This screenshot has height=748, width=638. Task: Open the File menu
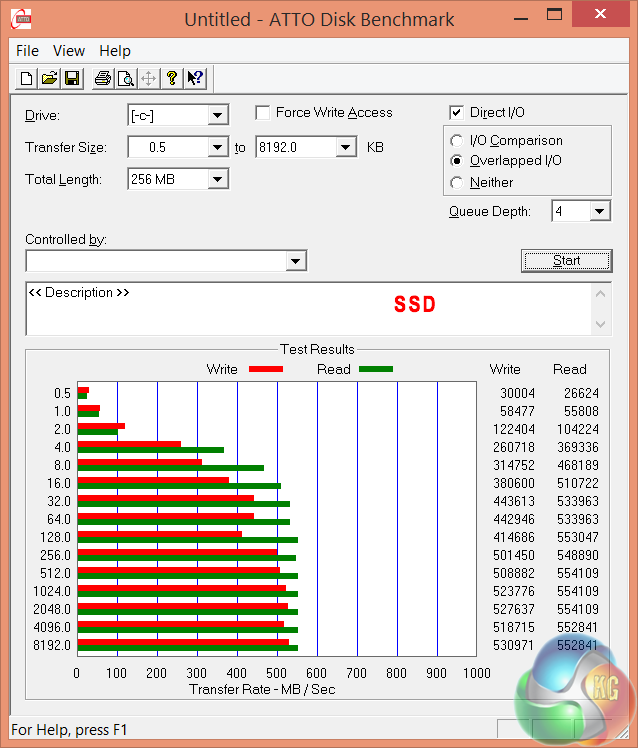[27, 51]
